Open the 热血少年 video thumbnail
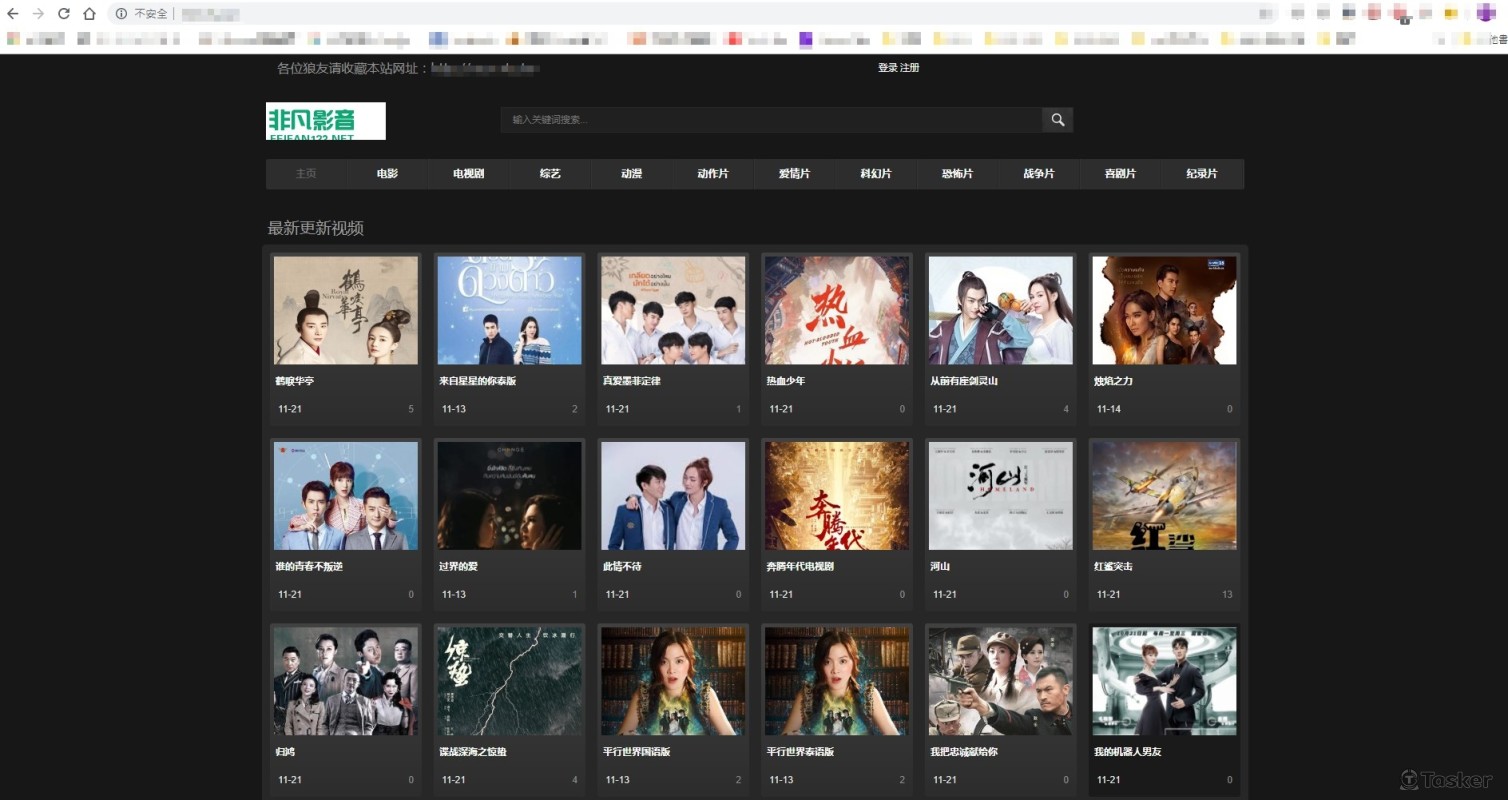This screenshot has height=800, width=1508. point(837,310)
